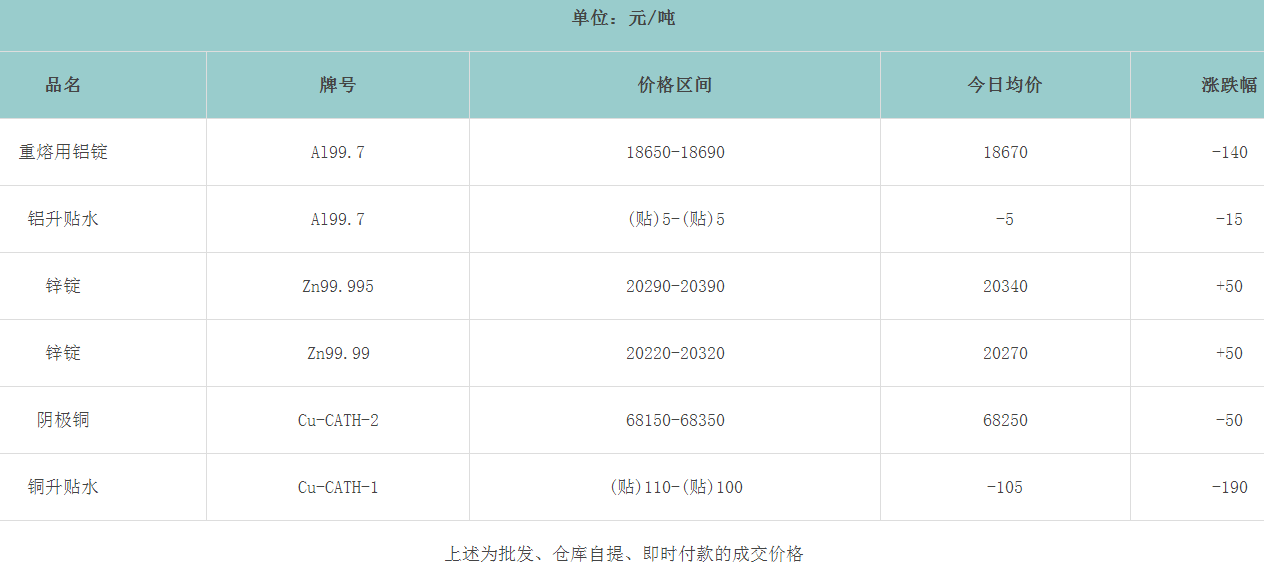Click the Zn99.99 grade cell
Viewport: 1264px width, 581px height.
click(x=338, y=353)
